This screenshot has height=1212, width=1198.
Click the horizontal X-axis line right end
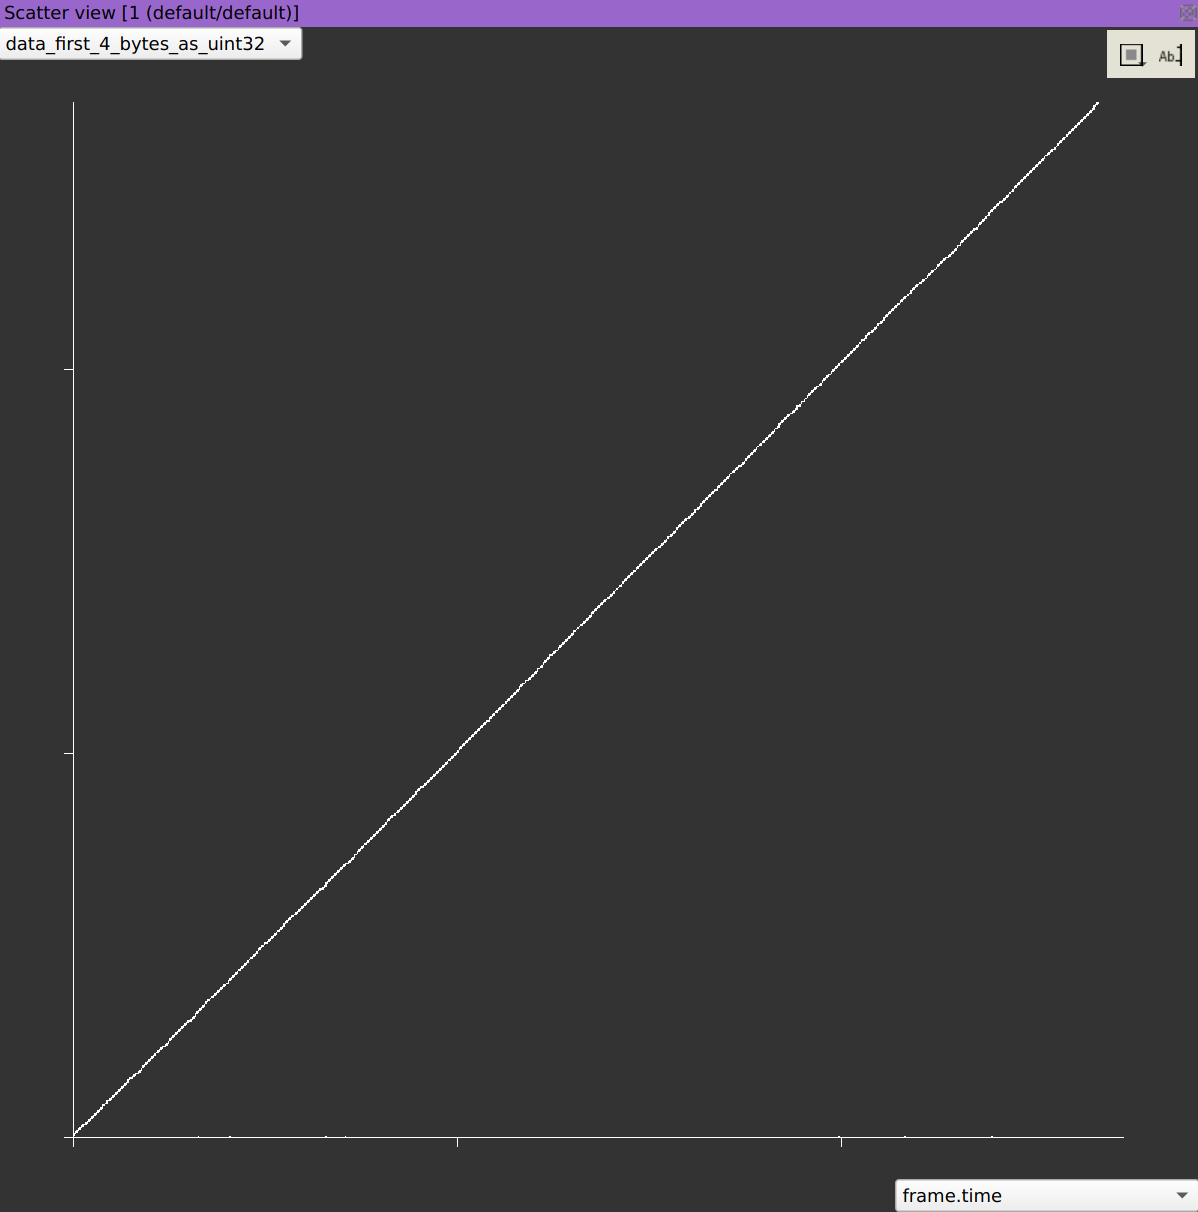coord(1118,1137)
